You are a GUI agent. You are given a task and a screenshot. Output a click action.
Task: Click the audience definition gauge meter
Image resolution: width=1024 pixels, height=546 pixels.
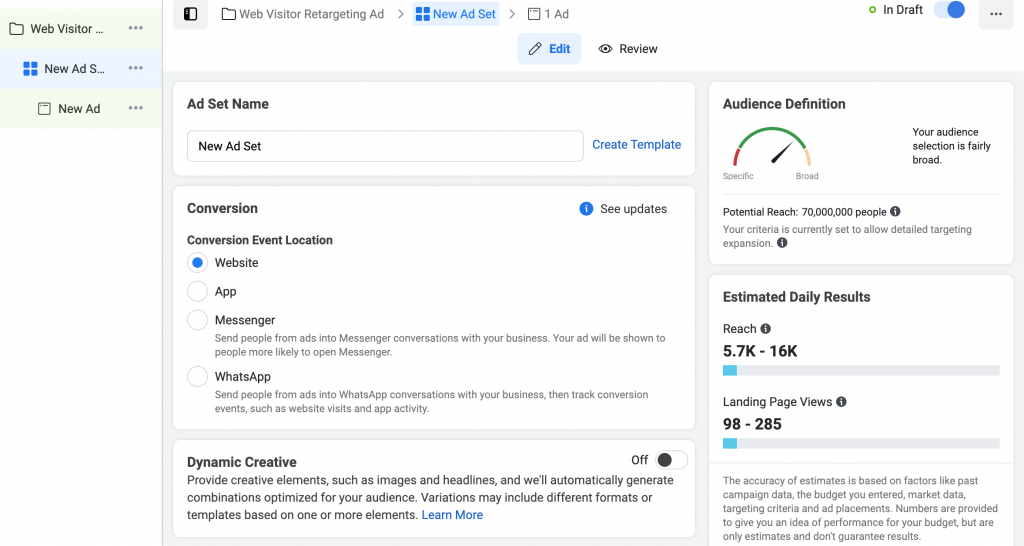772,150
